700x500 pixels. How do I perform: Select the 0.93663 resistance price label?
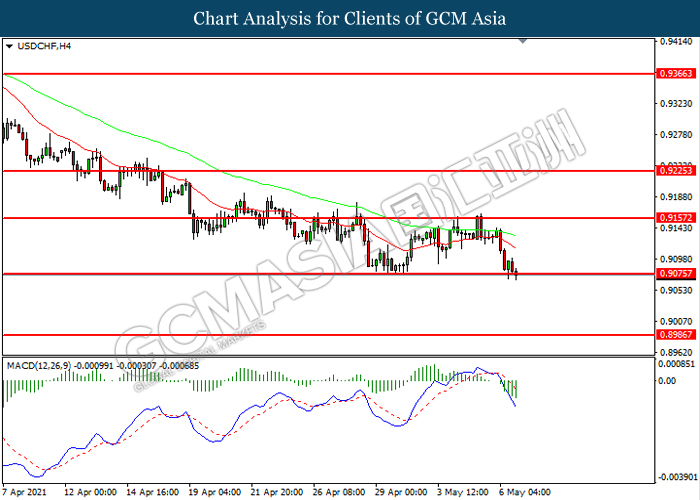point(676,73)
